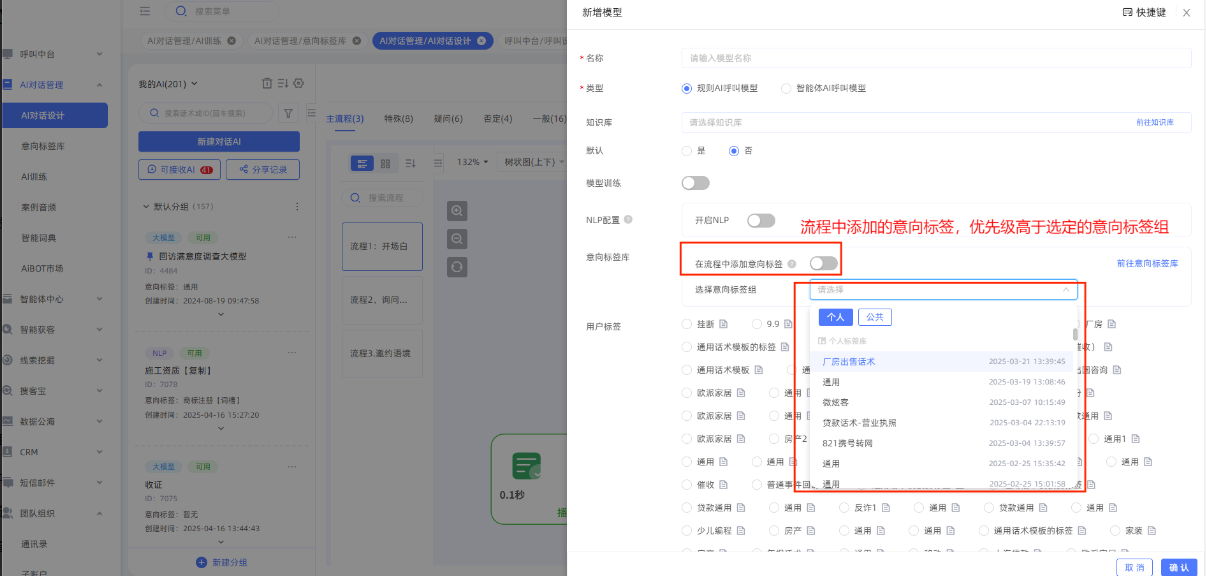Viewport: 1206px width, 576px height.
Task: Open the 特殊(8) flow tab
Action: coord(398,119)
